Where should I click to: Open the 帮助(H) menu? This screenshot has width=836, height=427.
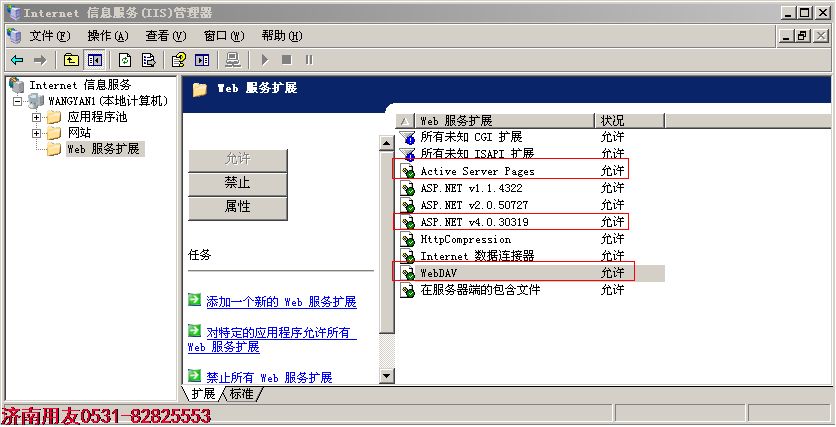pos(282,36)
